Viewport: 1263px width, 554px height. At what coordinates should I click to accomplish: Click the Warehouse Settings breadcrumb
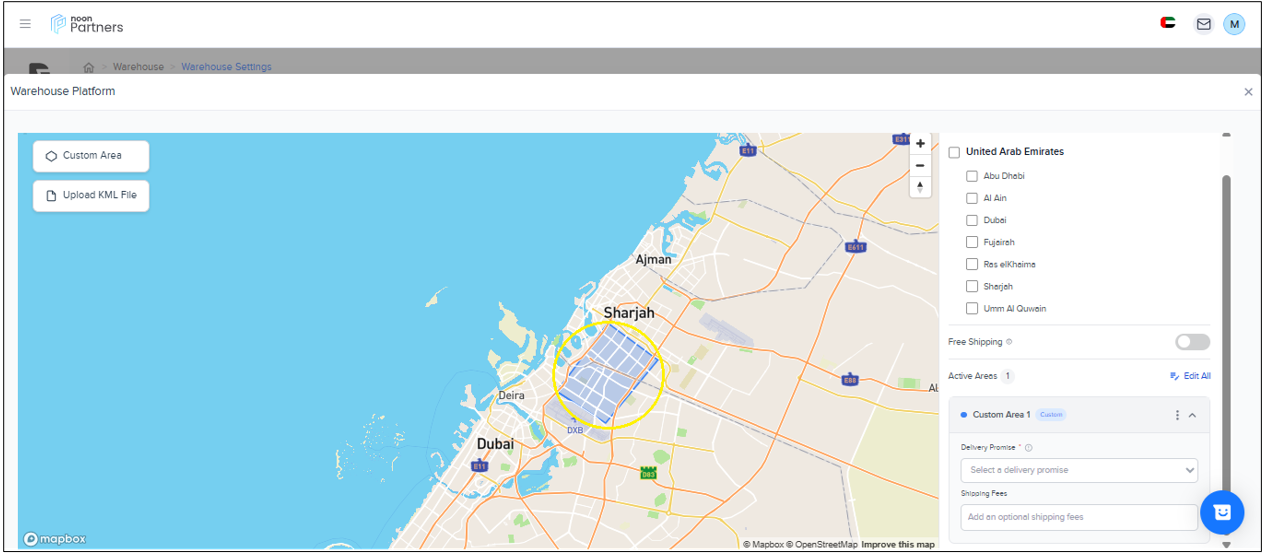coord(226,67)
